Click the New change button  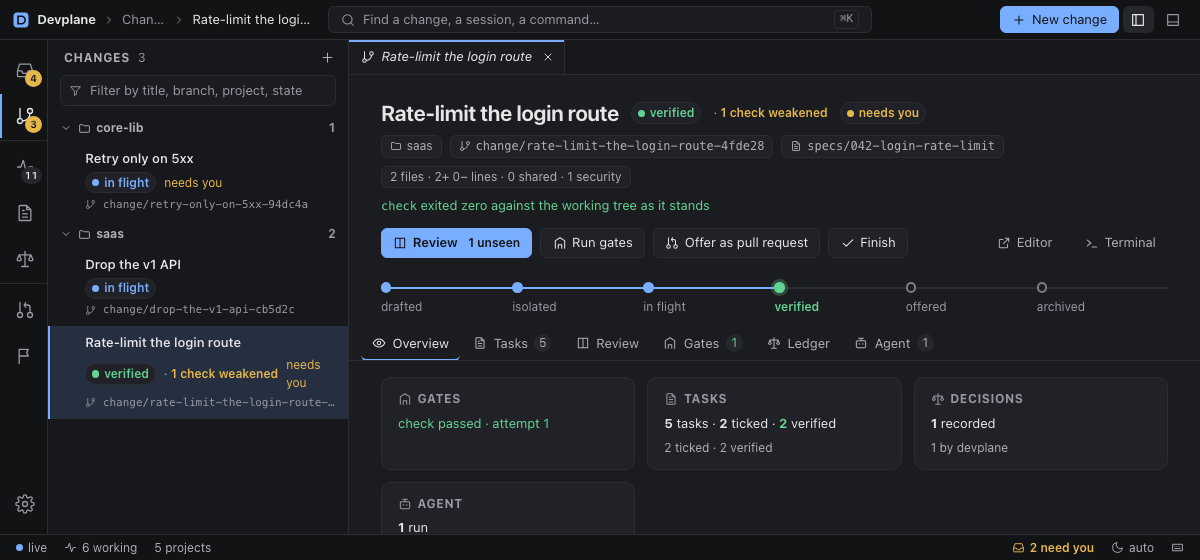[1059, 20]
